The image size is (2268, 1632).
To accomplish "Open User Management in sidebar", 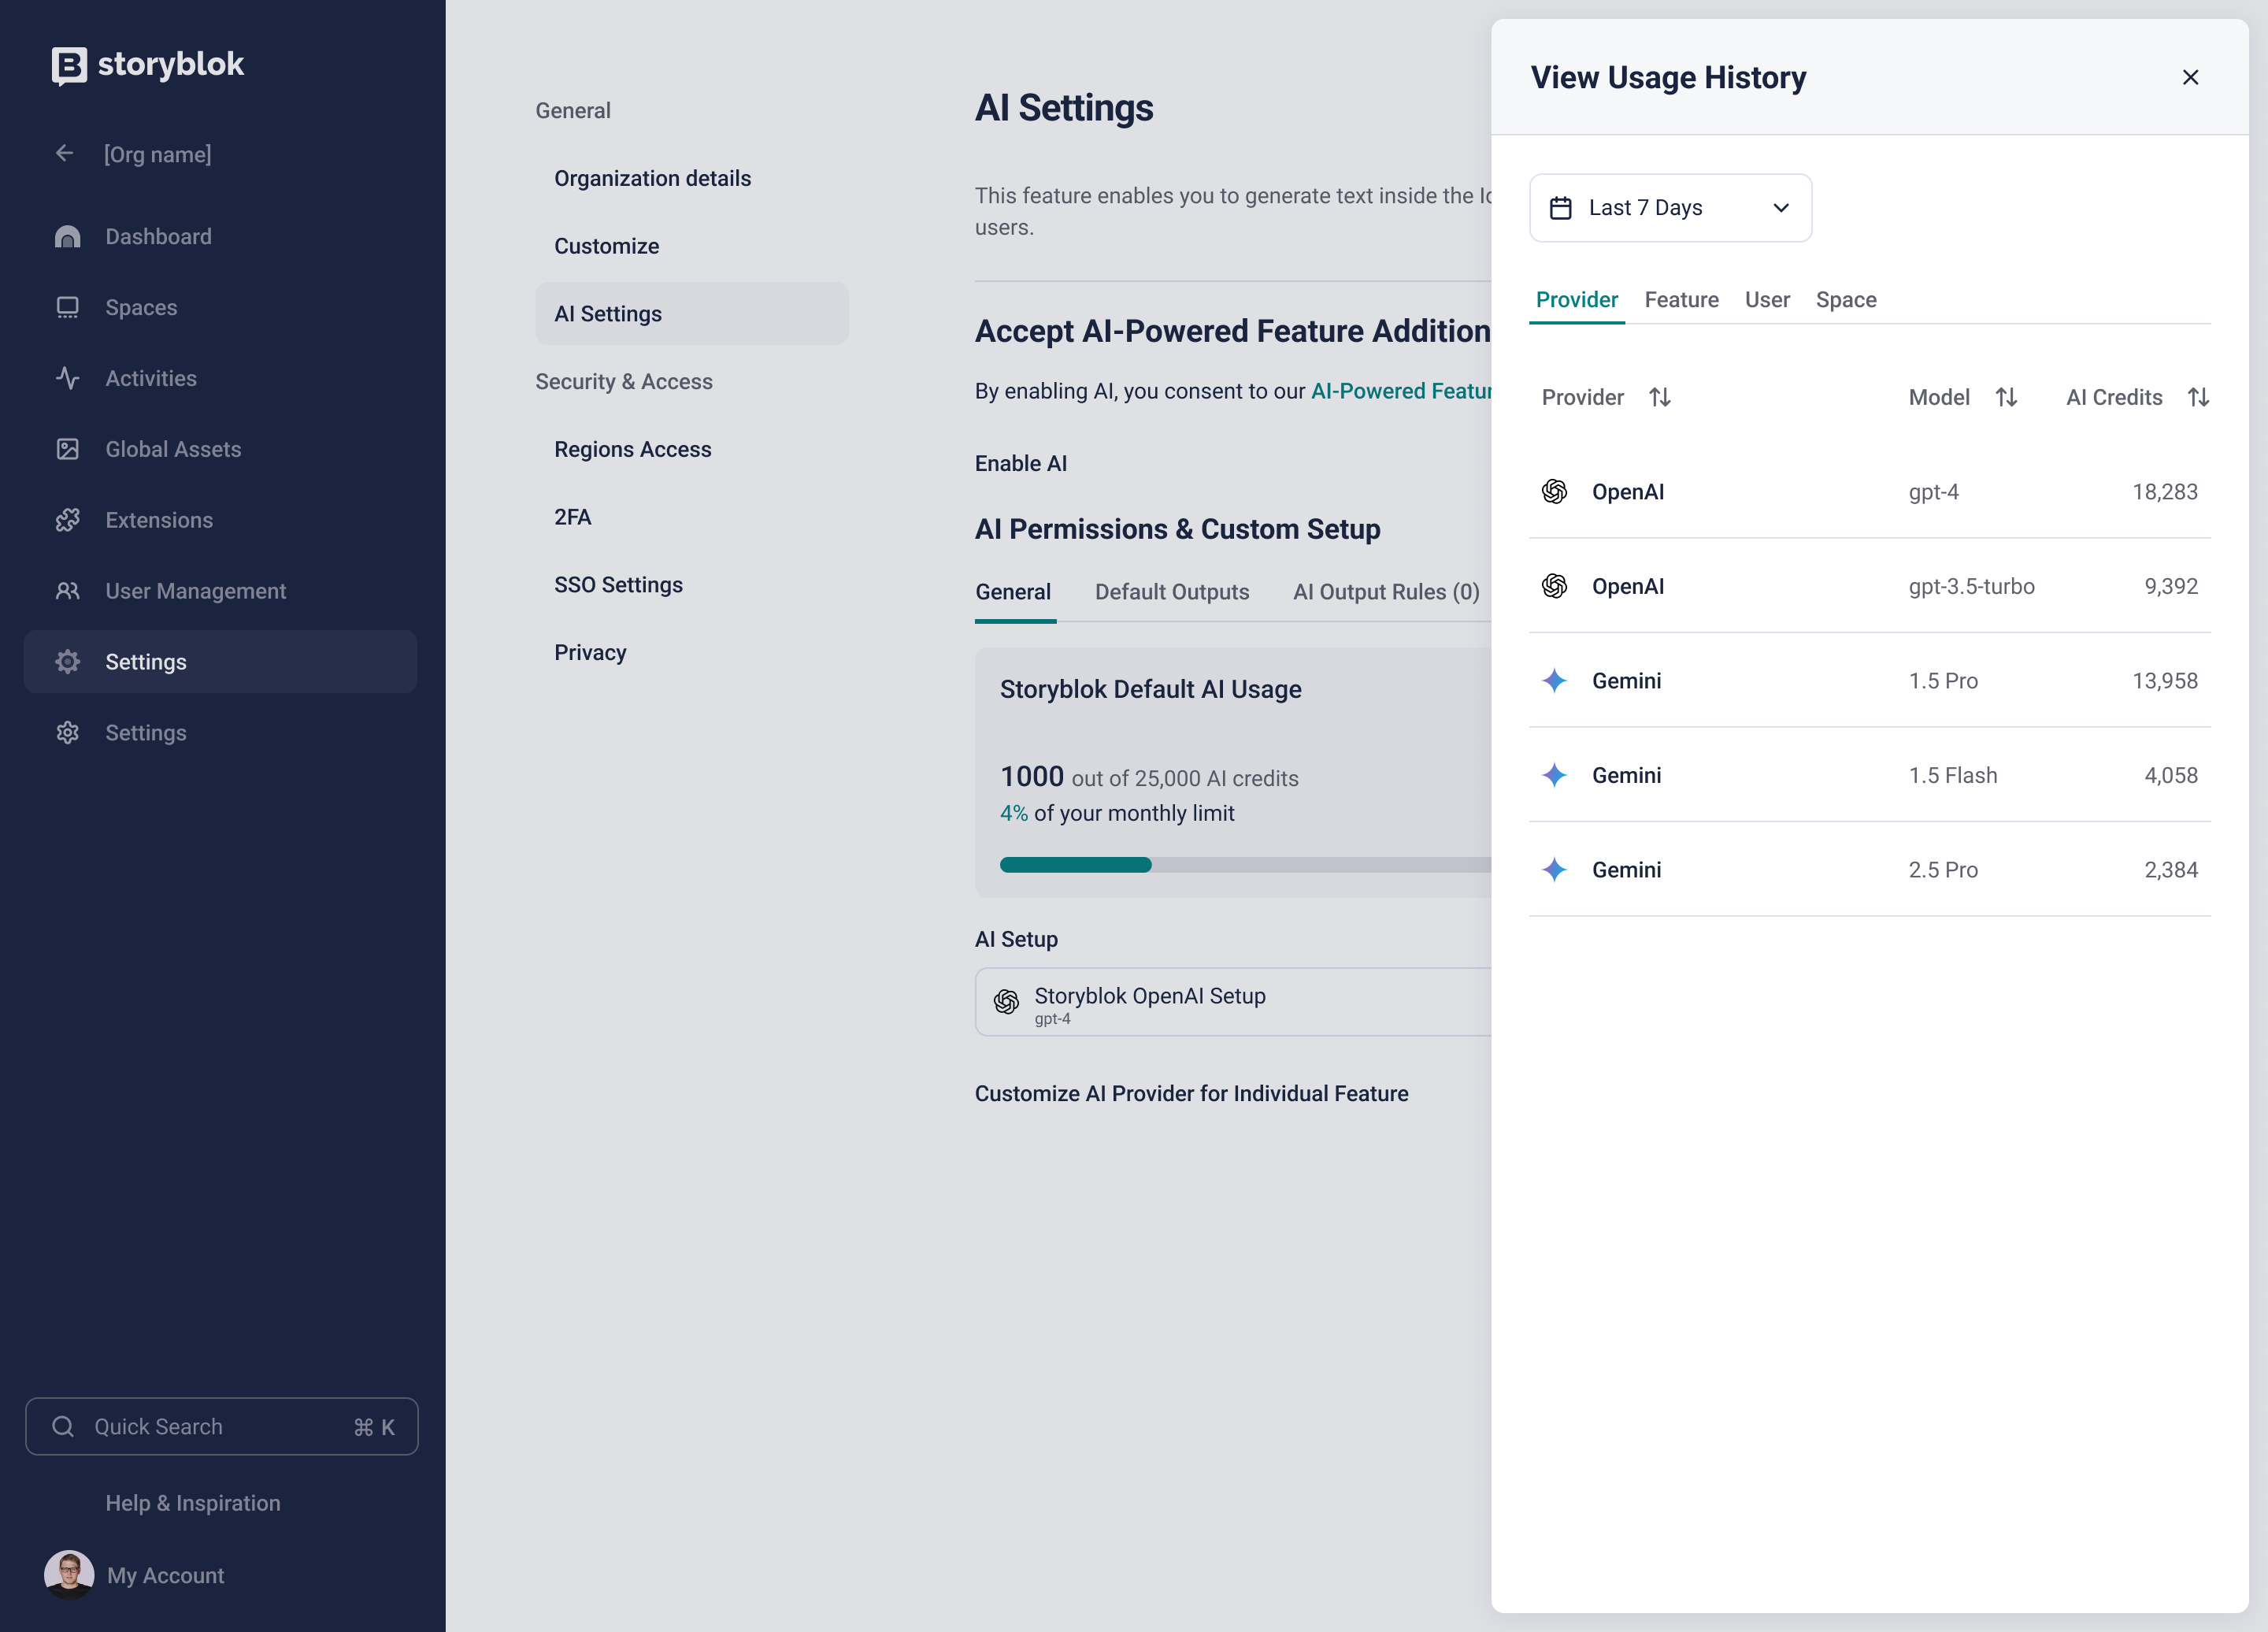I will pyautogui.click(x=195, y=591).
